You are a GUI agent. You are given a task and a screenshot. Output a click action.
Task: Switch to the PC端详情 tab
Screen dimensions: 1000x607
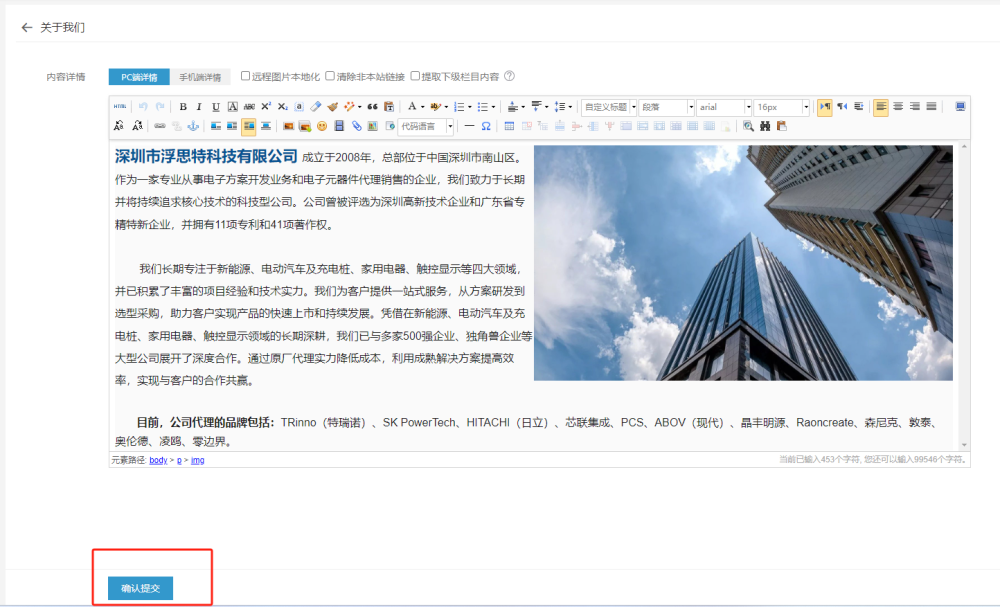(139, 77)
